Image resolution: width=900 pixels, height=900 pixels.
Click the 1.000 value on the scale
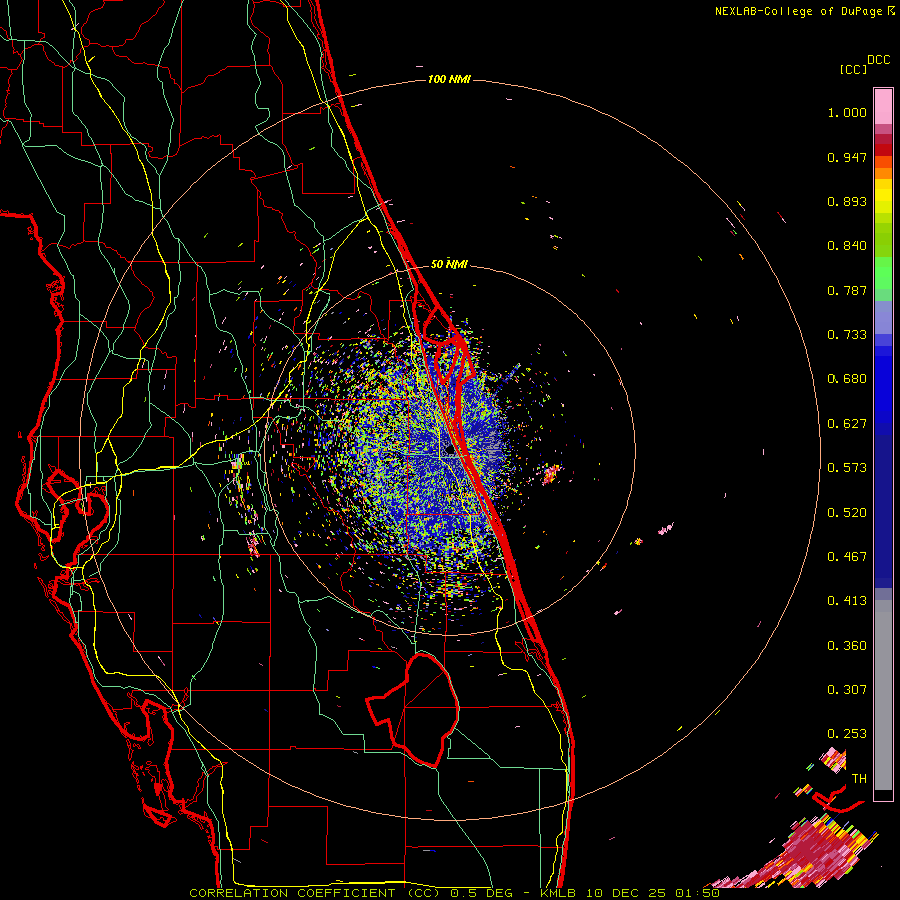coord(847,112)
